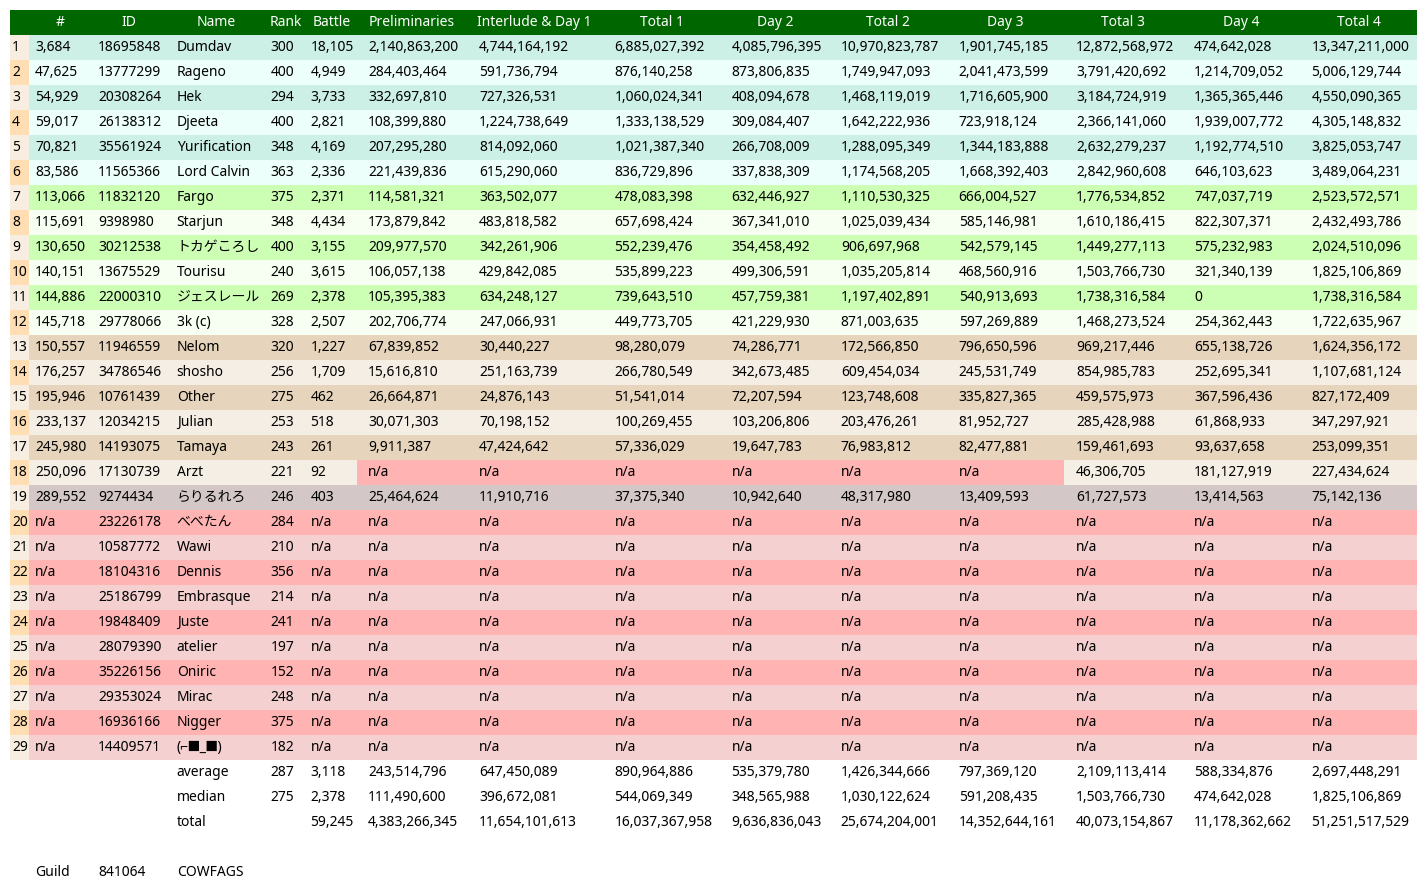Click the name cell "Tamaya"
1427x895 pixels.
click(202, 446)
